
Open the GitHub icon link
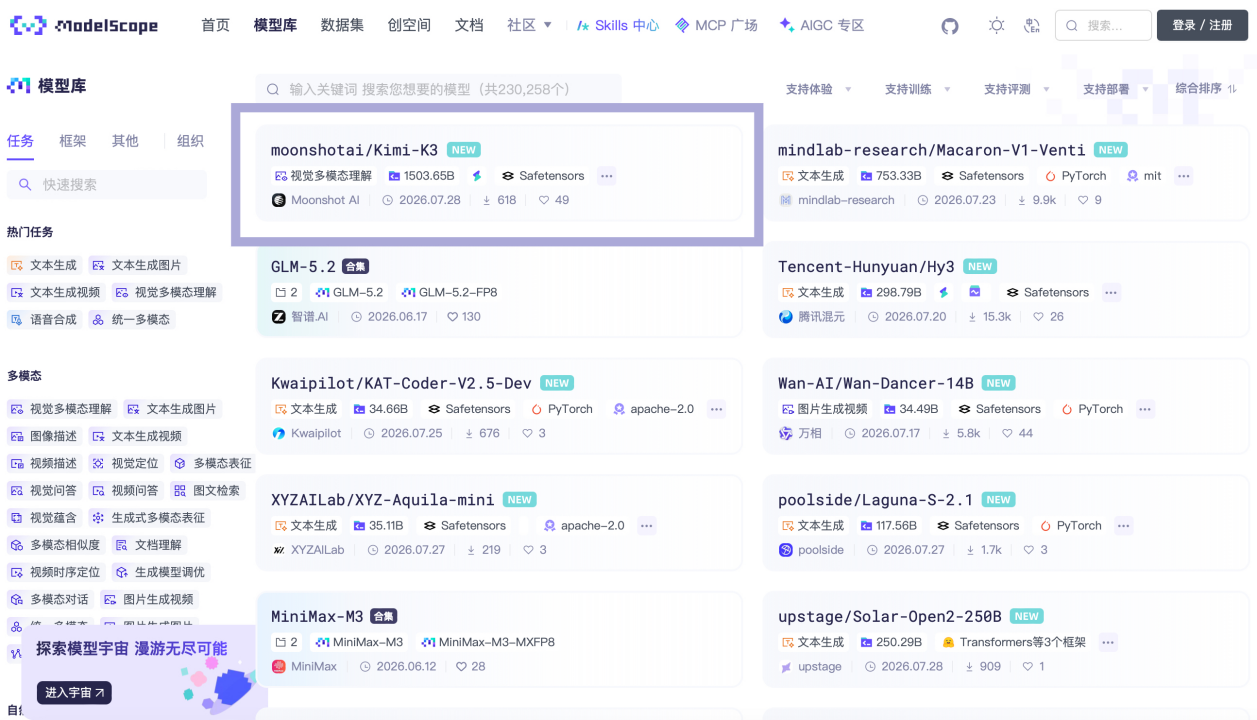(x=950, y=26)
